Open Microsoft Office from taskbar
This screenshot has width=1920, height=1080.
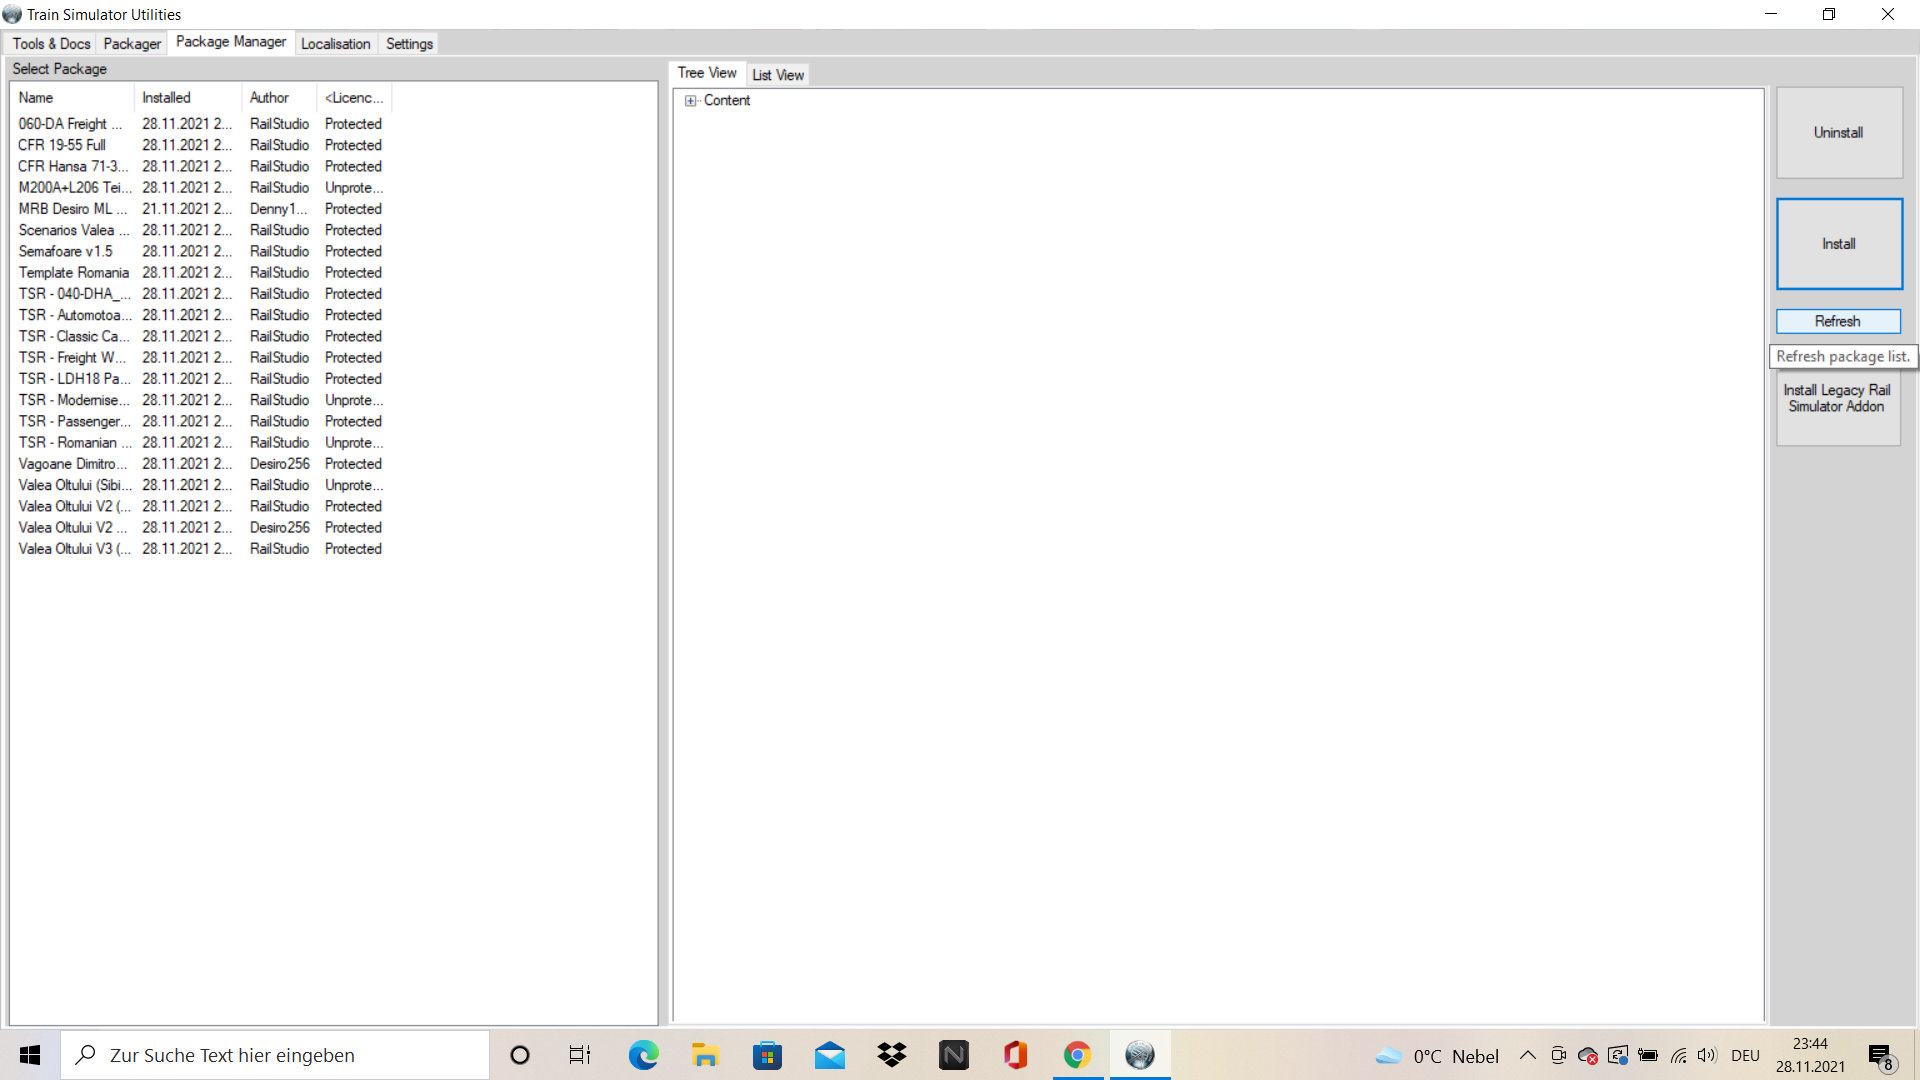click(1016, 1055)
